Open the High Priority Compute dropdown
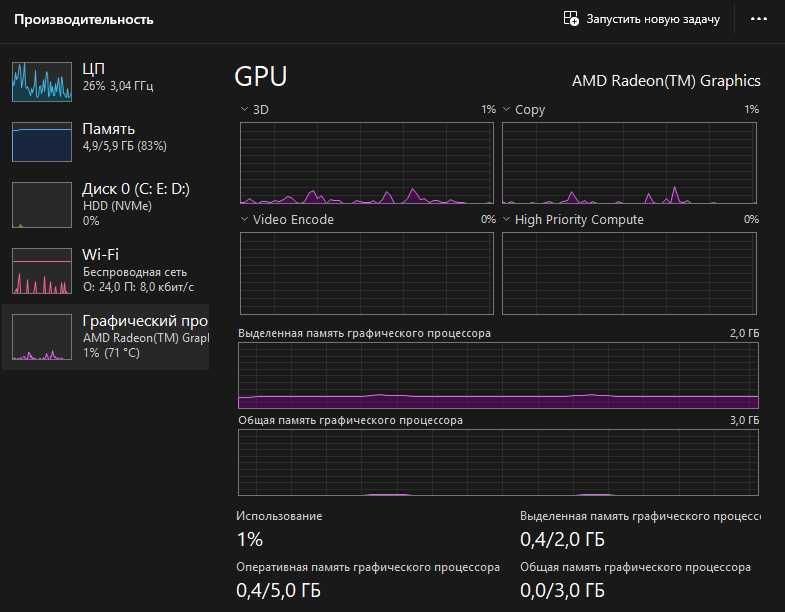This screenshot has height=612, width=785. 507,219
